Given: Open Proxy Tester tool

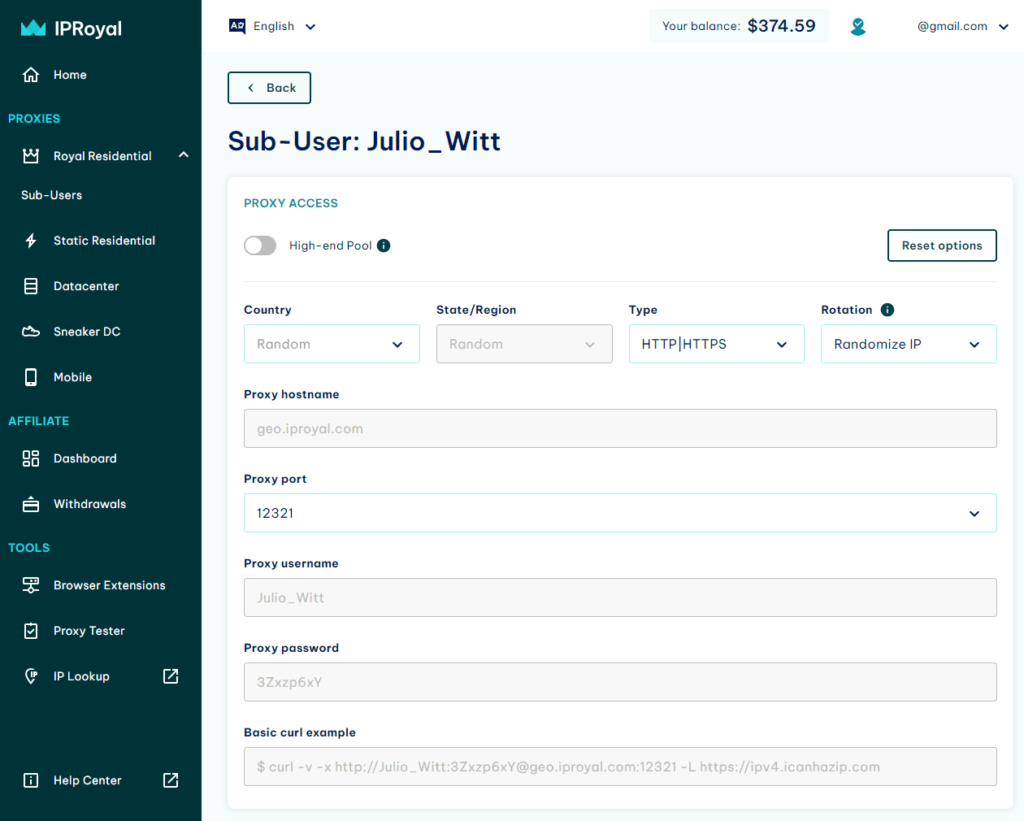Looking at the screenshot, I should tap(89, 631).
